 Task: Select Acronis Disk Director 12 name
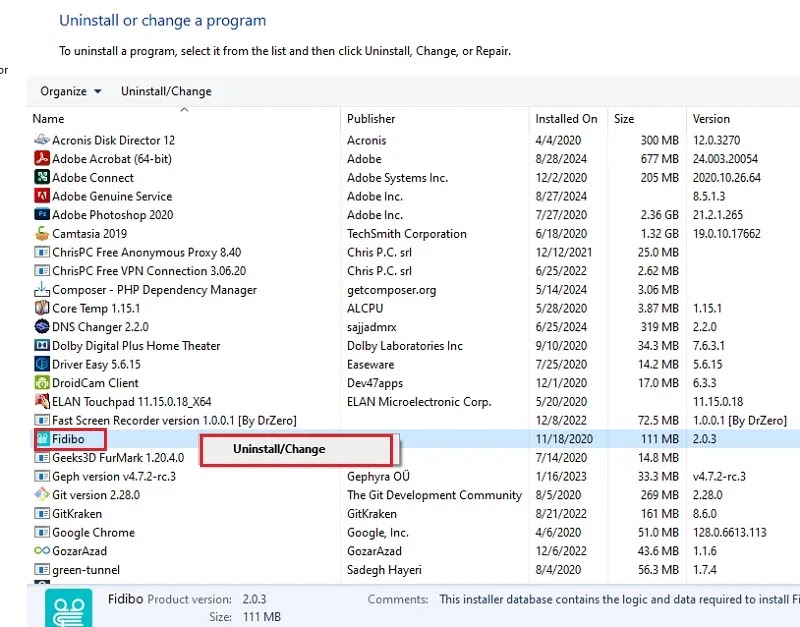coord(113,140)
